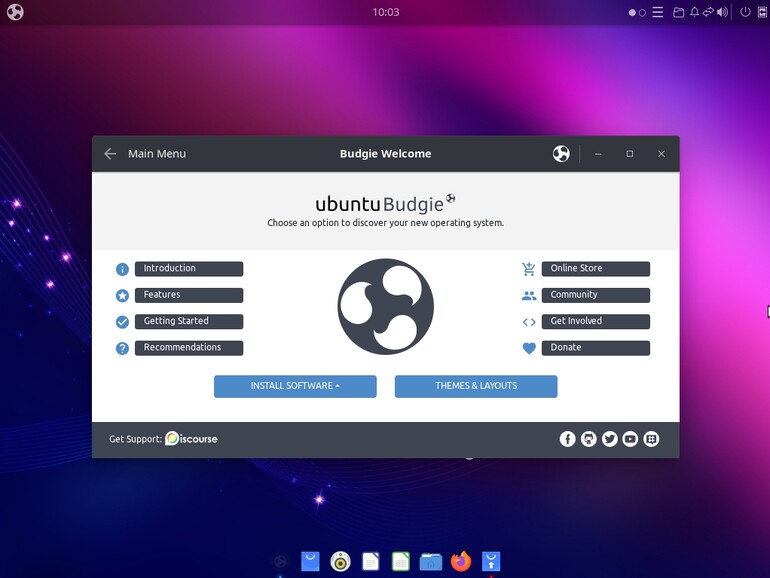
Task: Click the Donate button
Action: 596,348
